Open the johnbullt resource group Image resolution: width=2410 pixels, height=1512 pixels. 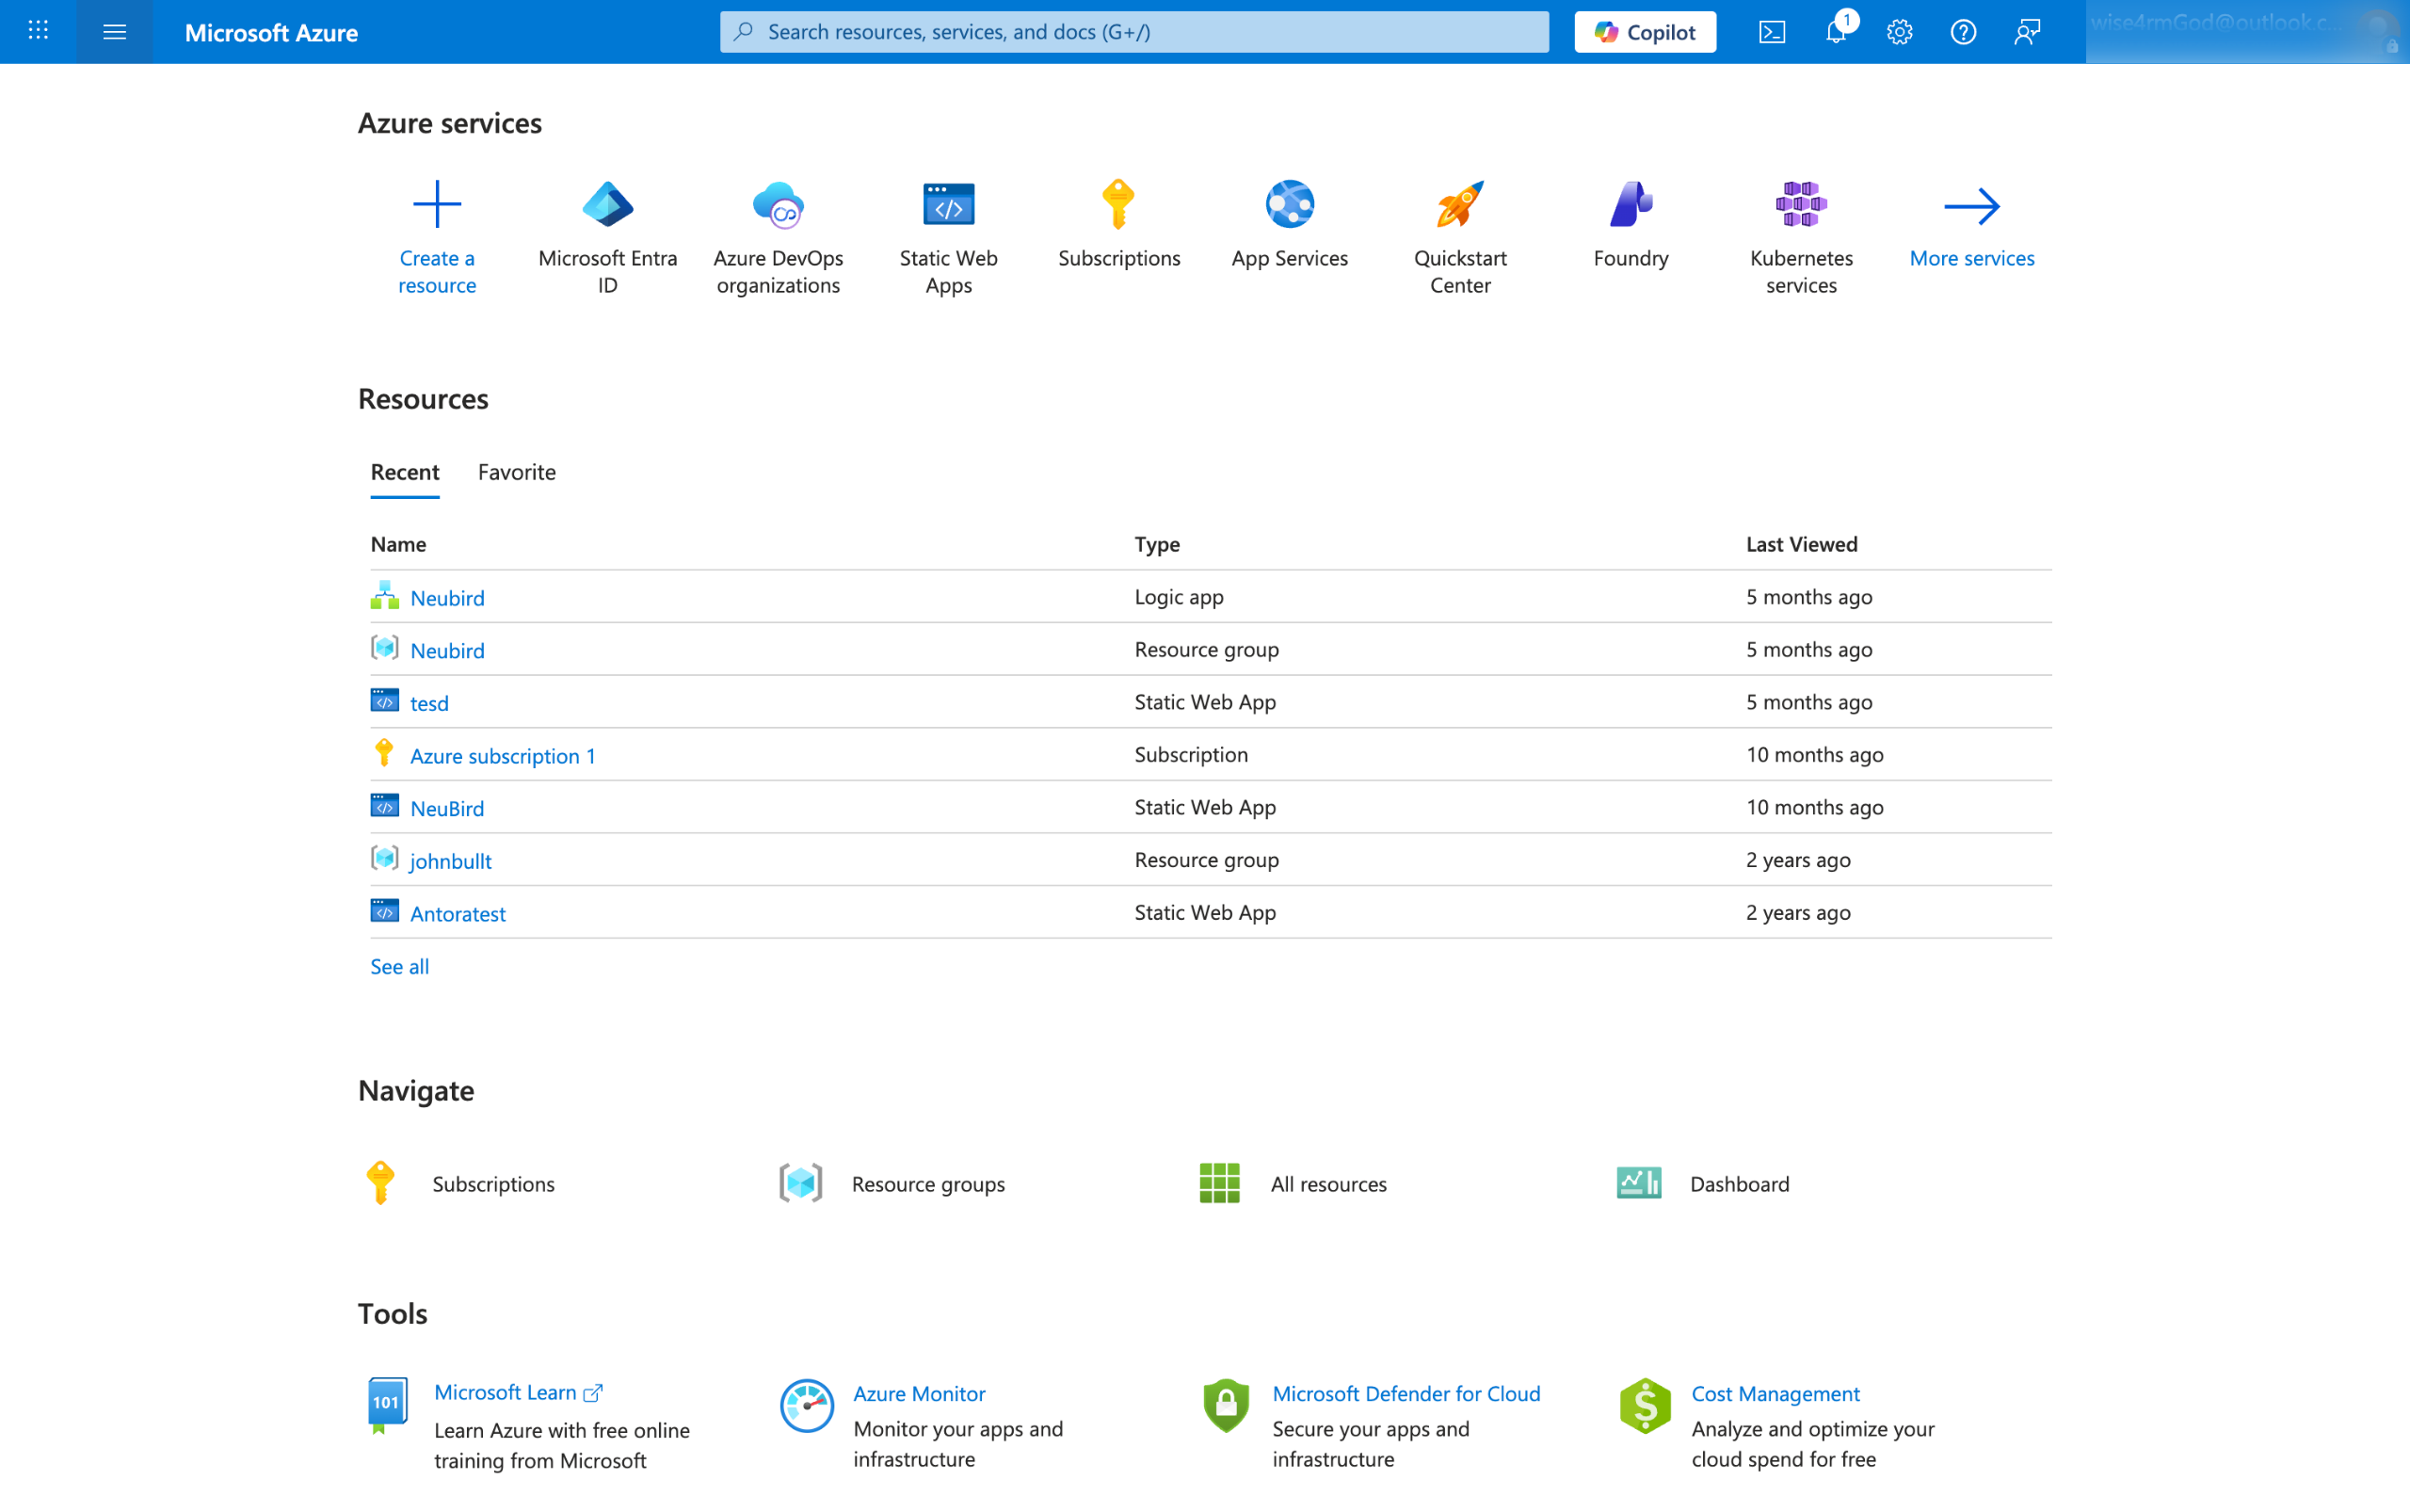pyautogui.click(x=450, y=860)
